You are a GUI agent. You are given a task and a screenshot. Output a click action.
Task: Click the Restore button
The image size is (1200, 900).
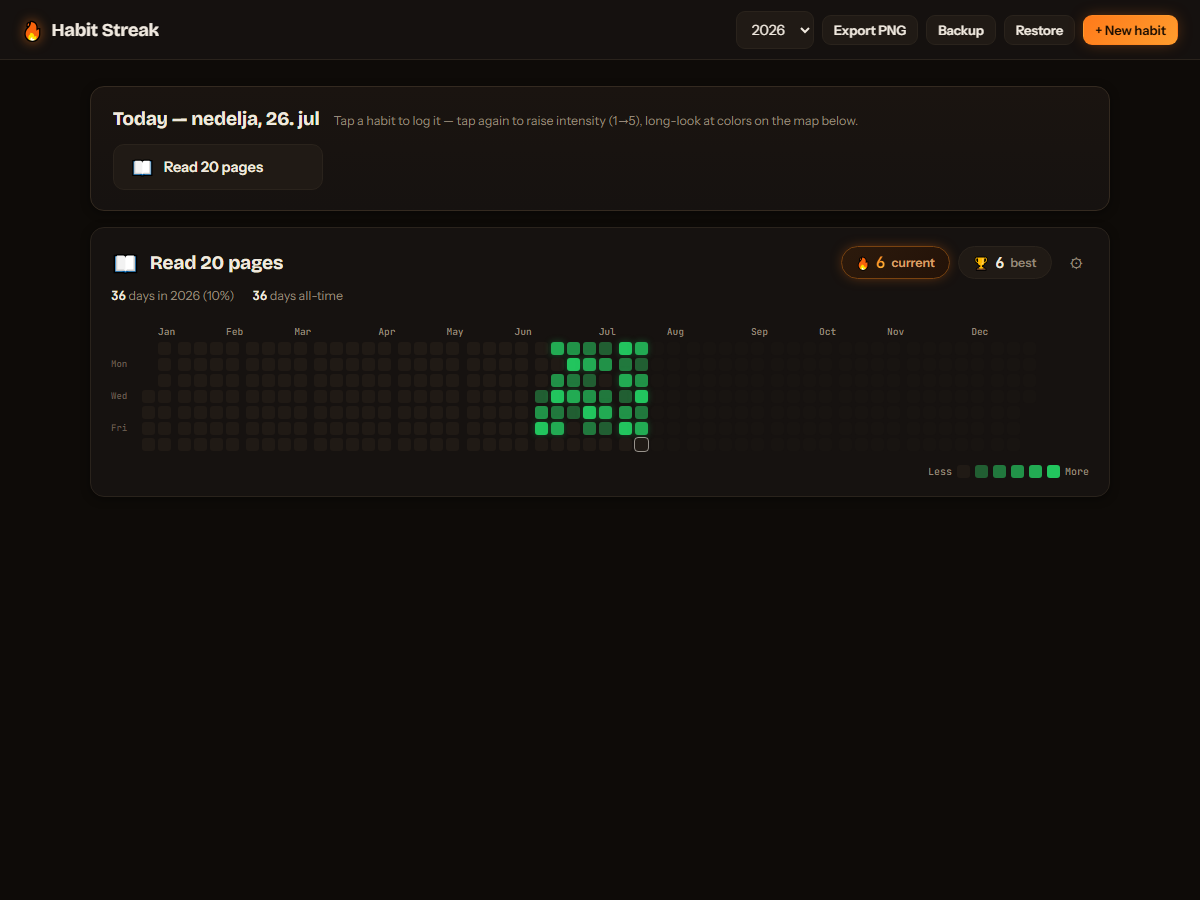click(x=1039, y=30)
